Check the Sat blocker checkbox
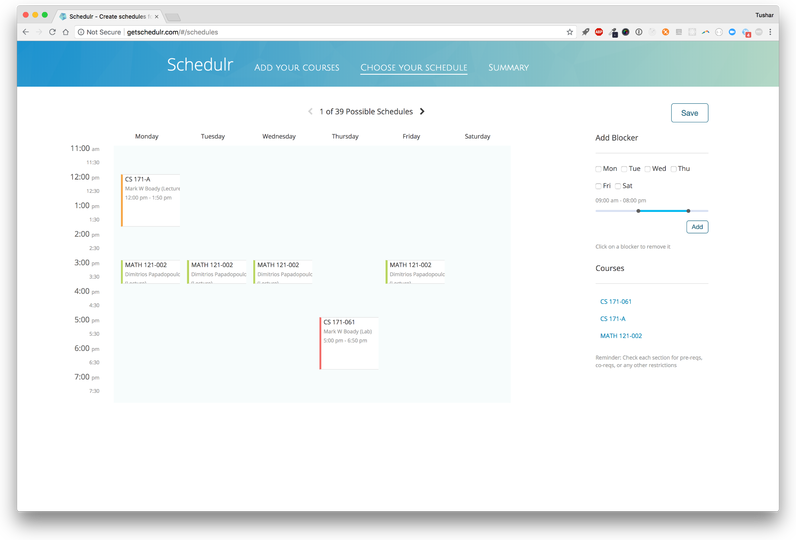This screenshot has height=540, width=796. pyautogui.click(x=618, y=186)
